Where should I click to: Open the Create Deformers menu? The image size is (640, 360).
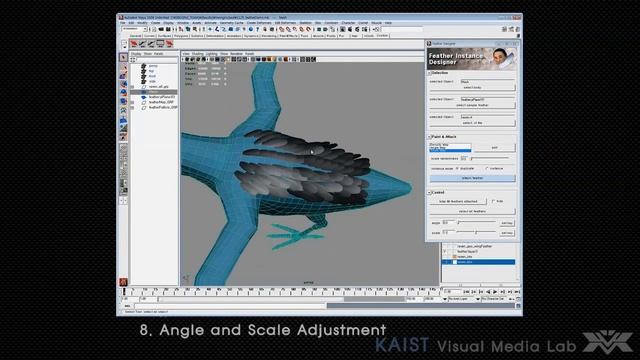pyautogui.click(x=259, y=23)
